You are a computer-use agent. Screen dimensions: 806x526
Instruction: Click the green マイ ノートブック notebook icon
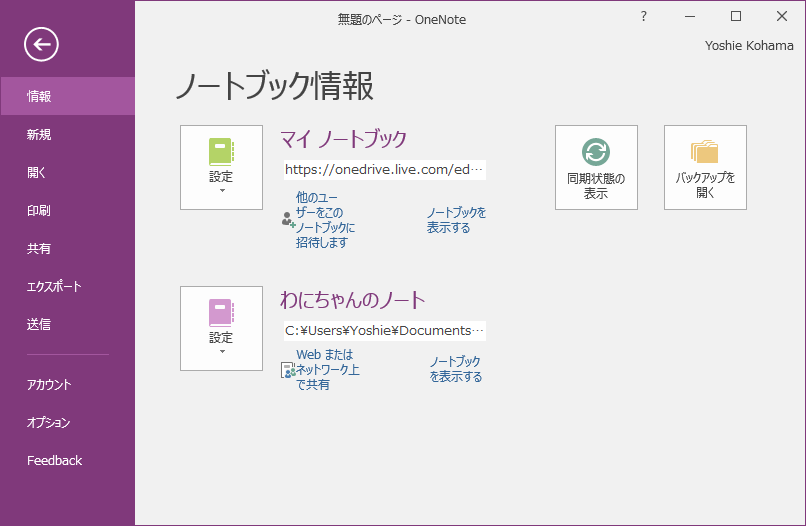[222, 152]
